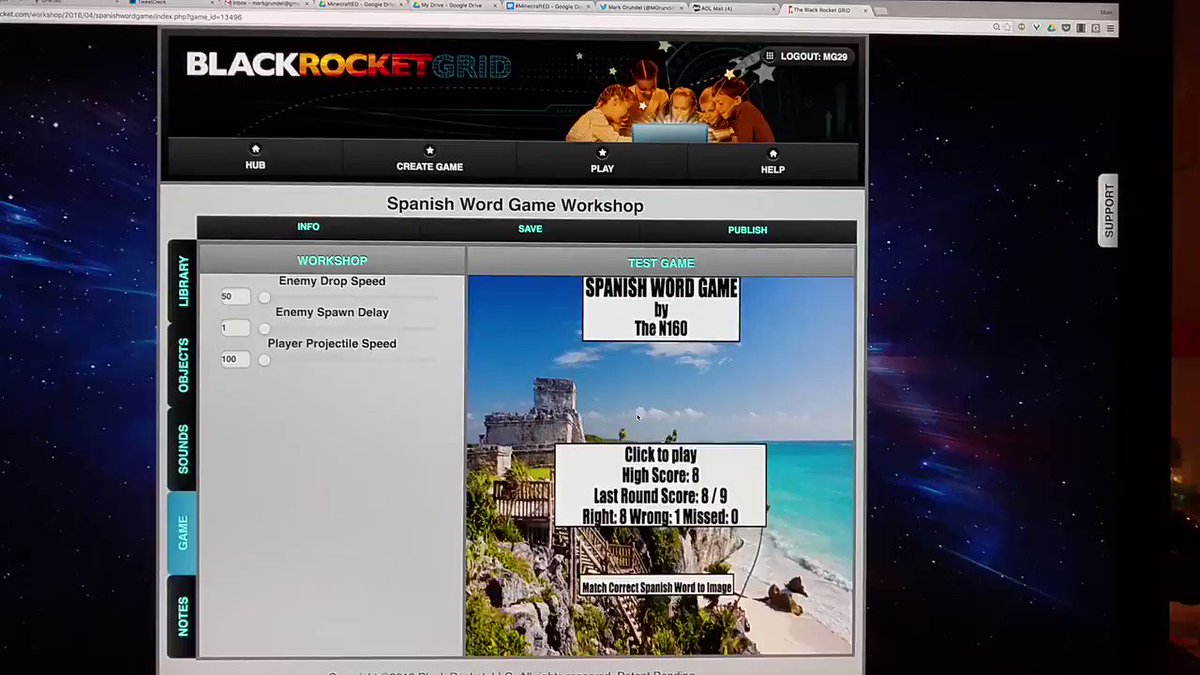Switch to the LIBRARY side tab
Image resolution: width=1200 pixels, height=675 pixels.
(x=182, y=281)
